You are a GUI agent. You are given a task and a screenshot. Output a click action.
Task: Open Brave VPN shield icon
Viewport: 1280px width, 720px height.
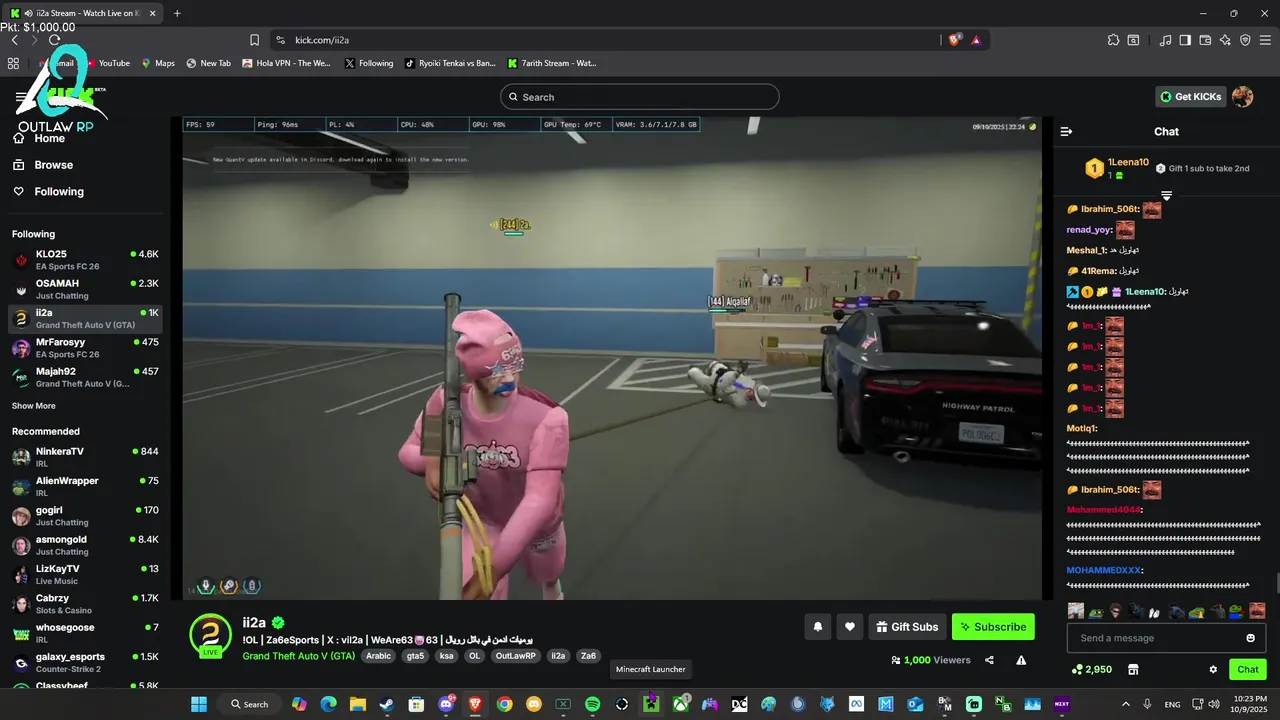coord(1245,40)
